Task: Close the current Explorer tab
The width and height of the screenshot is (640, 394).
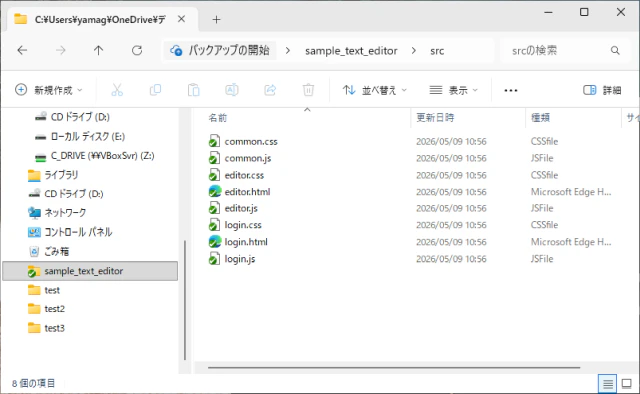Action: (182, 19)
